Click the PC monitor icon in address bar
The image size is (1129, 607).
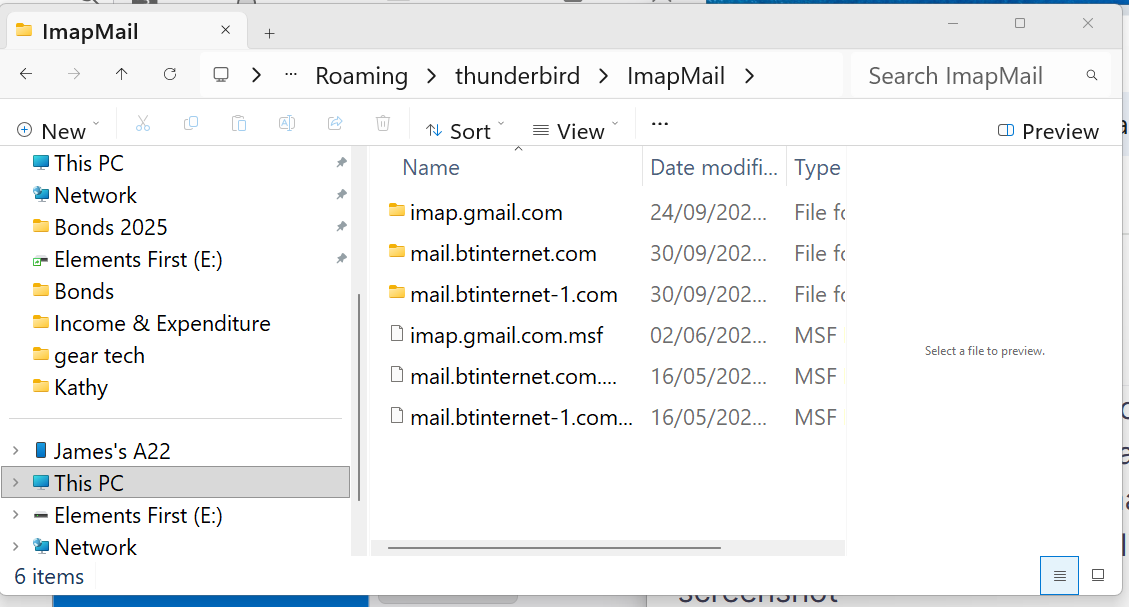221,75
